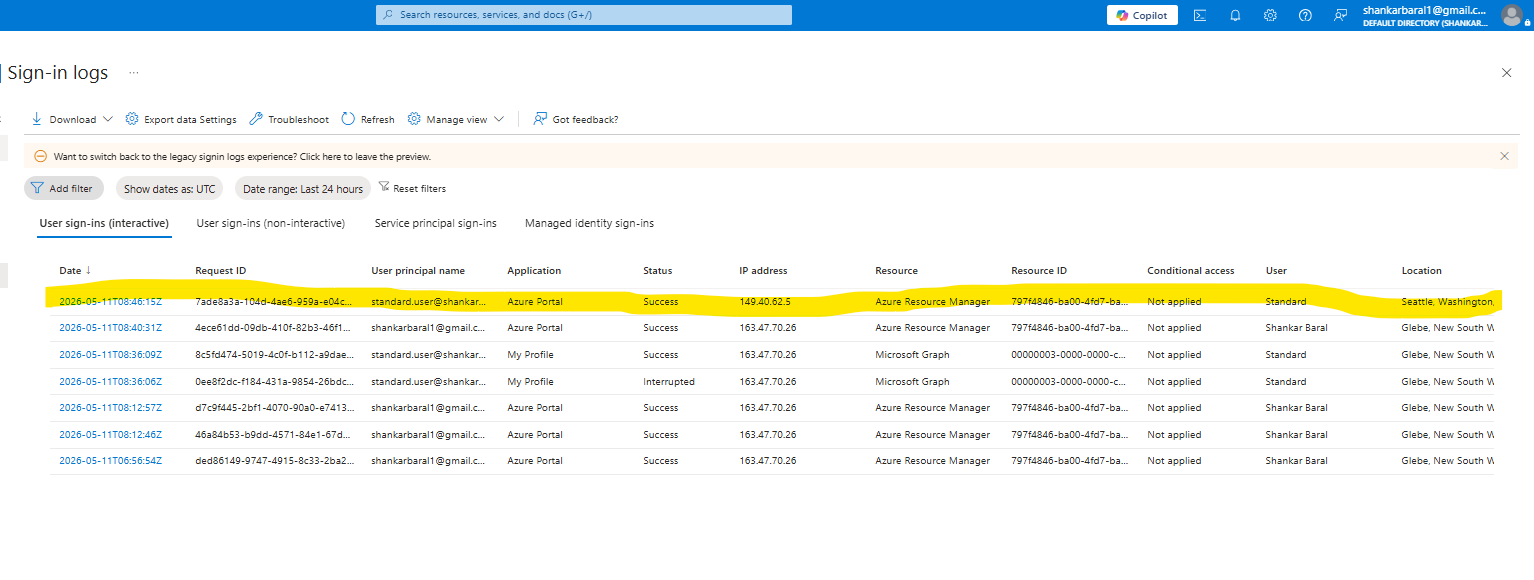Open the Date range: Last 24 hours filter

tap(303, 188)
